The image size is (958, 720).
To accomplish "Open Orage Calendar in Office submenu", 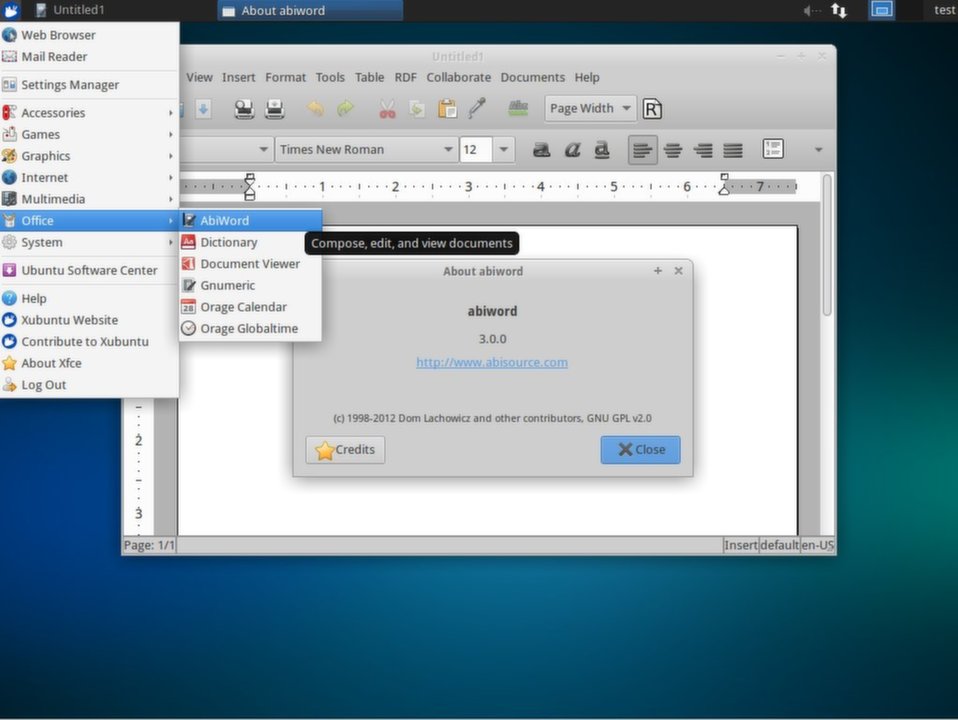I will (x=250, y=307).
